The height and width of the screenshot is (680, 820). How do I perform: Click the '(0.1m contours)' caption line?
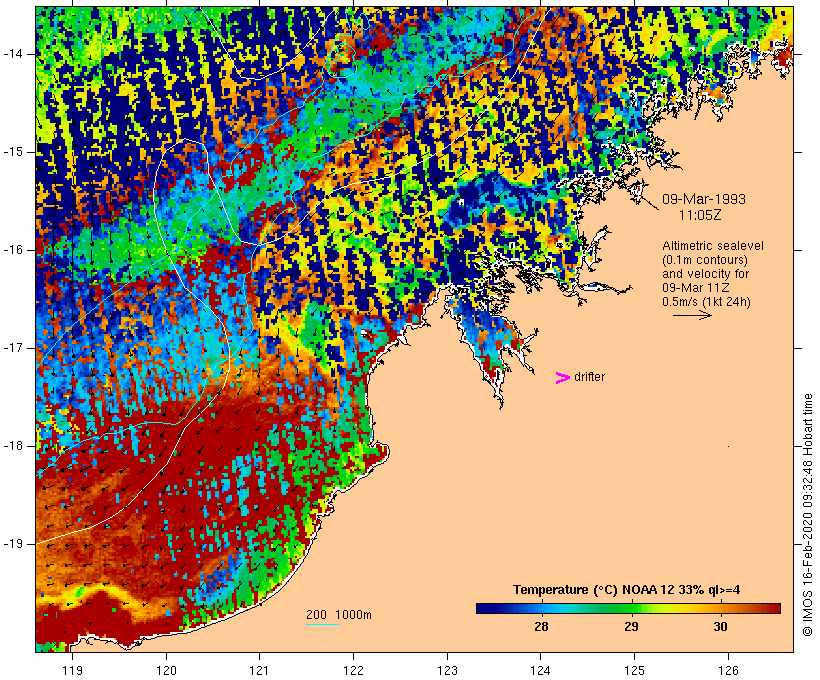pyautogui.click(x=704, y=260)
